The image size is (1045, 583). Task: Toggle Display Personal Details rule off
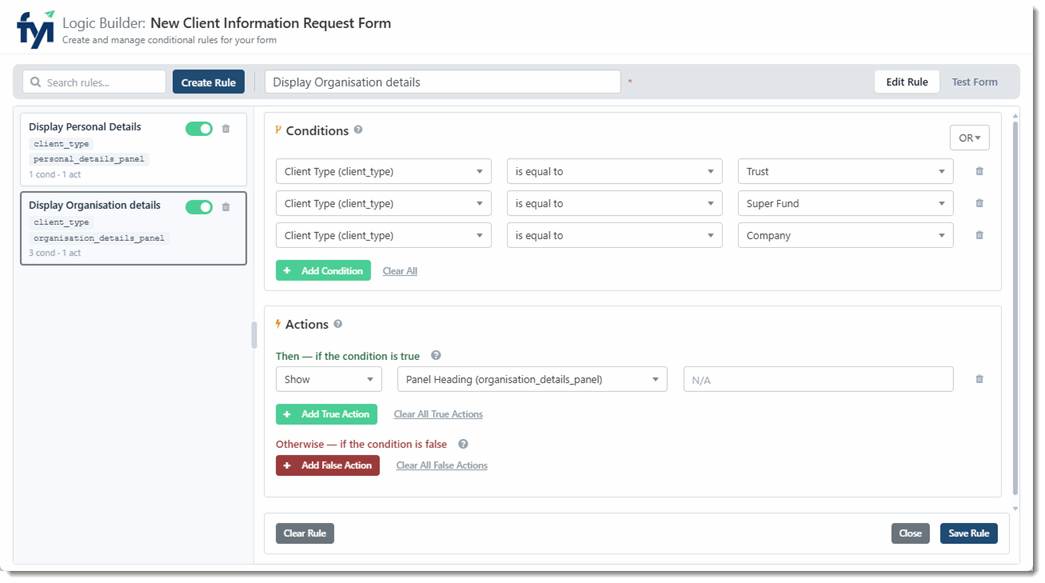(x=199, y=129)
